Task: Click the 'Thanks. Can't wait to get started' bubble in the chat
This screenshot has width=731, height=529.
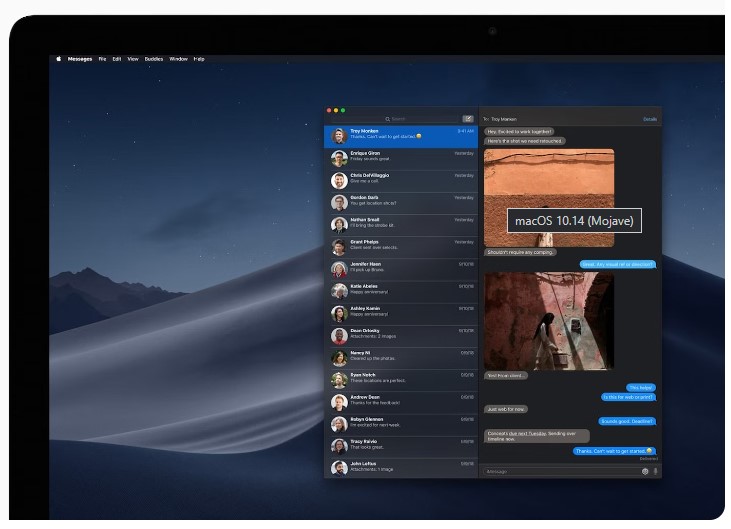Action: 614,451
